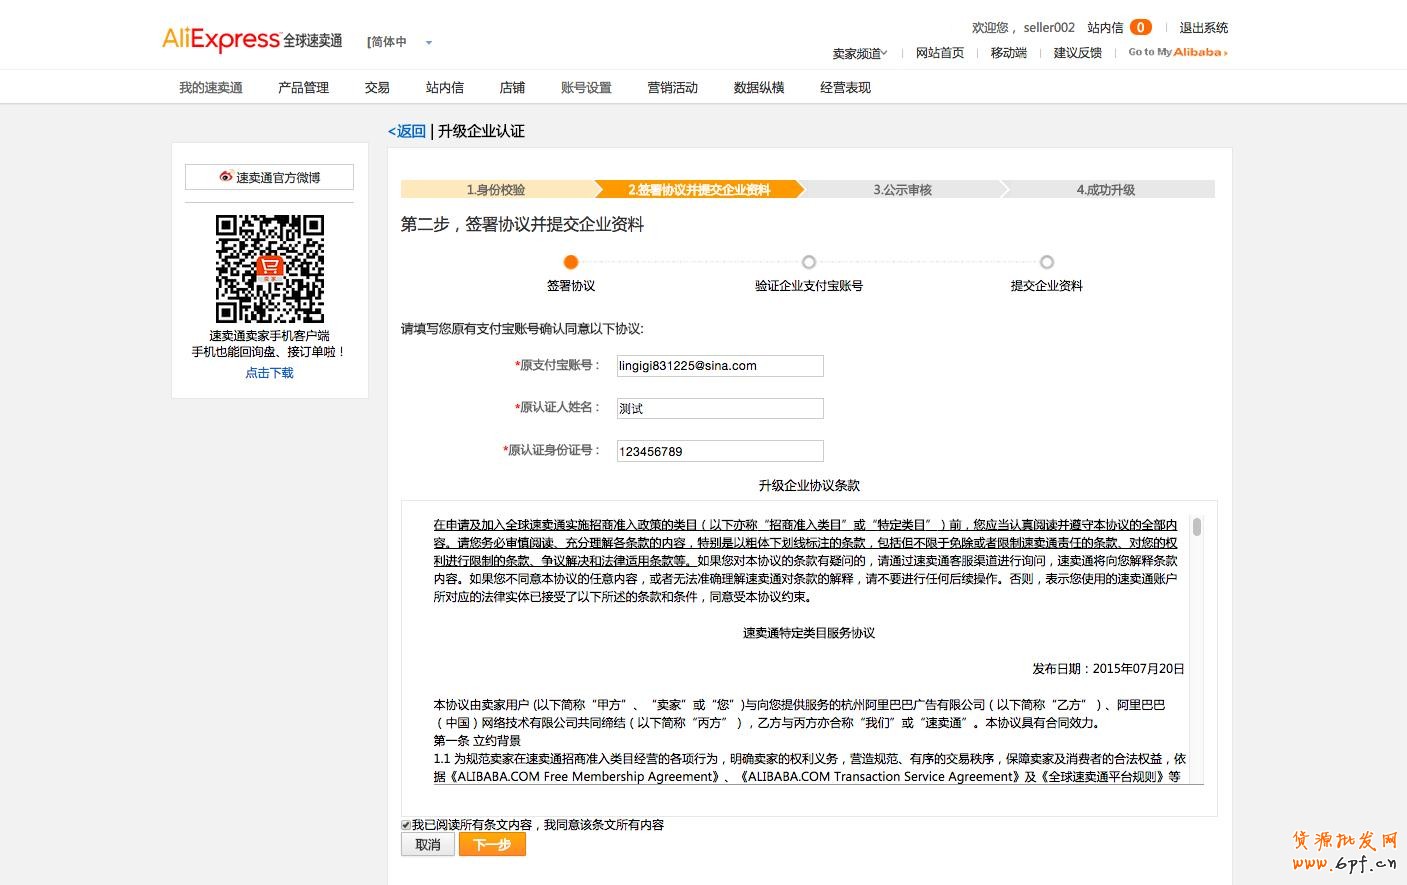Click the 原支付宝账号 input field
1407x885 pixels.
tap(720, 366)
